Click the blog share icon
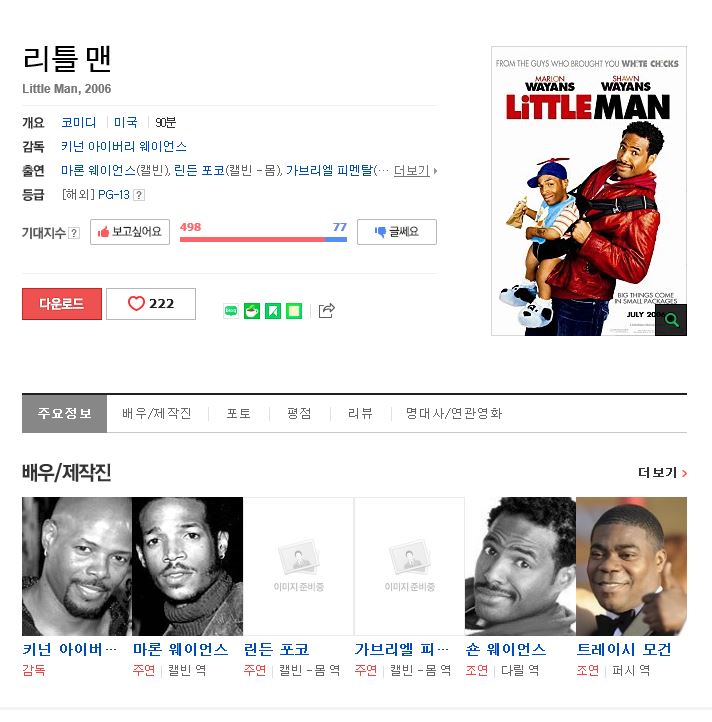Image resolution: width=712 pixels, height=722 pixels. (x=231, y=311)
